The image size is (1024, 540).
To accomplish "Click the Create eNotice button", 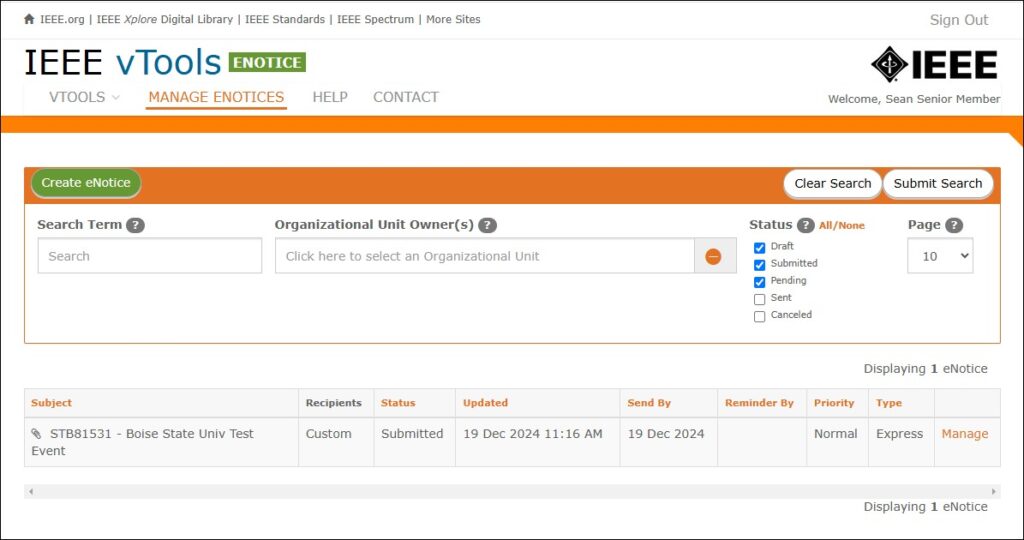I will point(86,183).
